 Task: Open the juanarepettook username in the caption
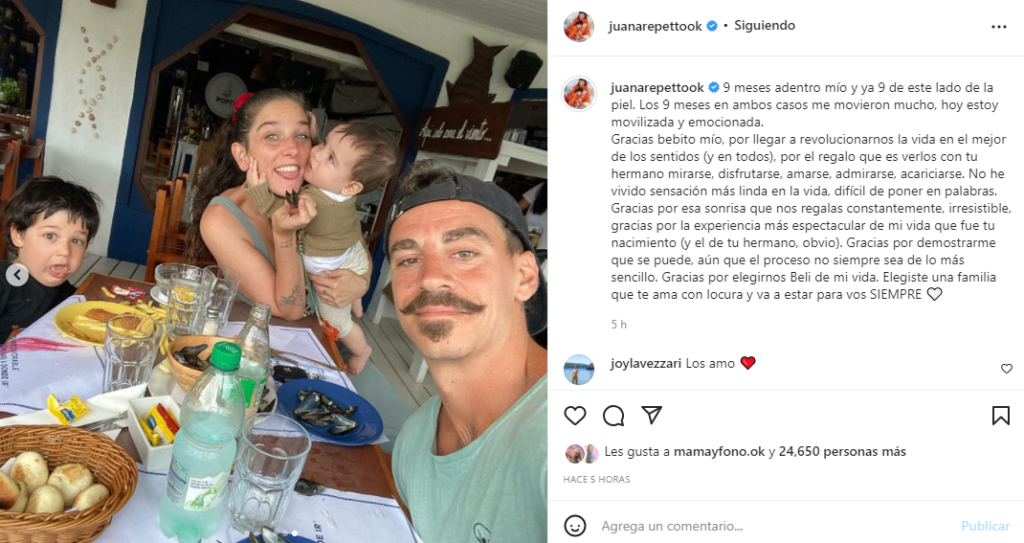point(657,88)
